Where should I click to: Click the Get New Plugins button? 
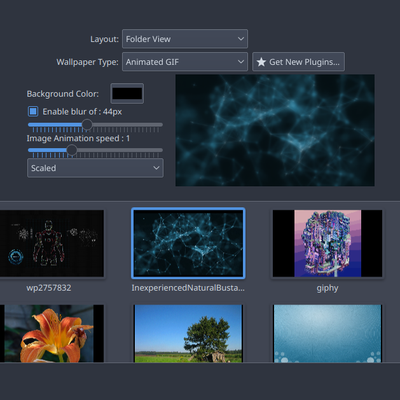[x=298, y=62]
